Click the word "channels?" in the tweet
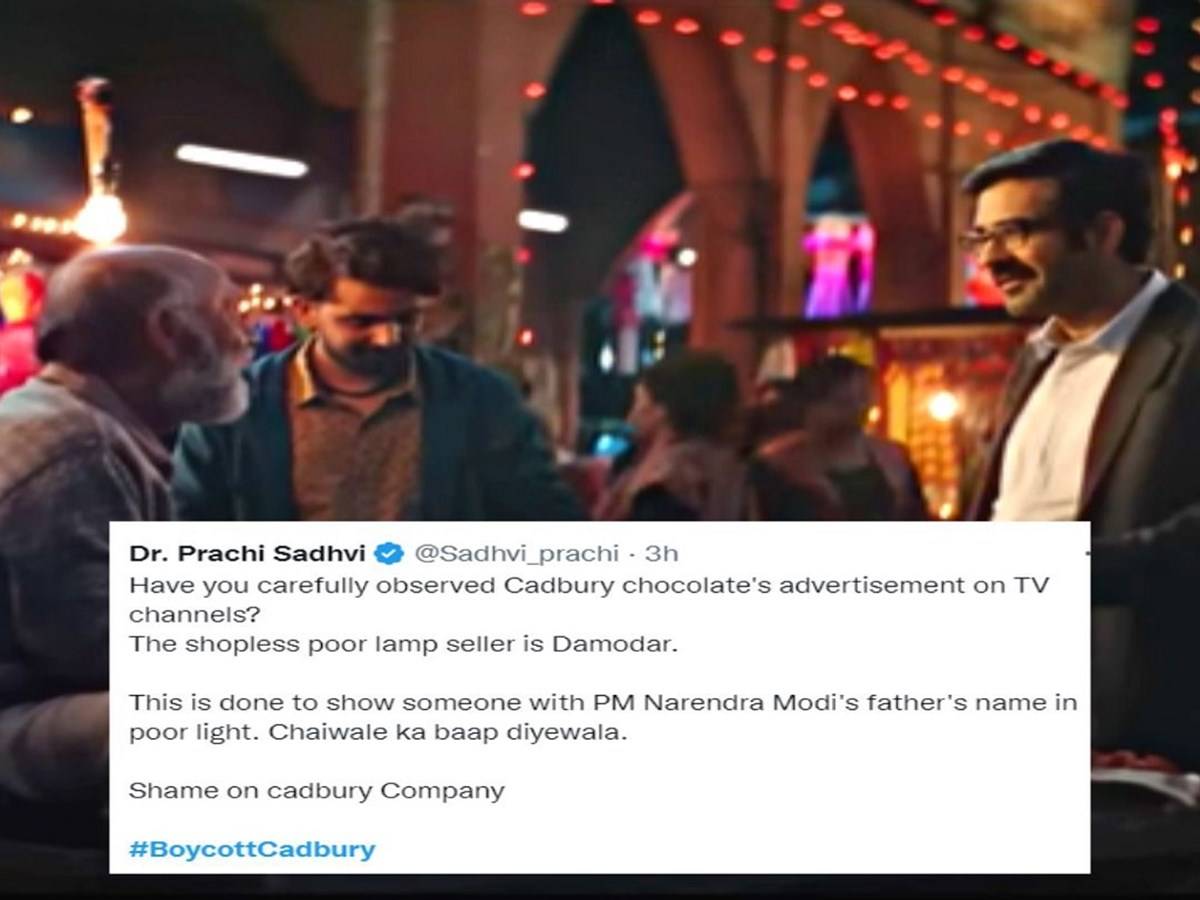Screen dimensions: 1200x900 188,615
